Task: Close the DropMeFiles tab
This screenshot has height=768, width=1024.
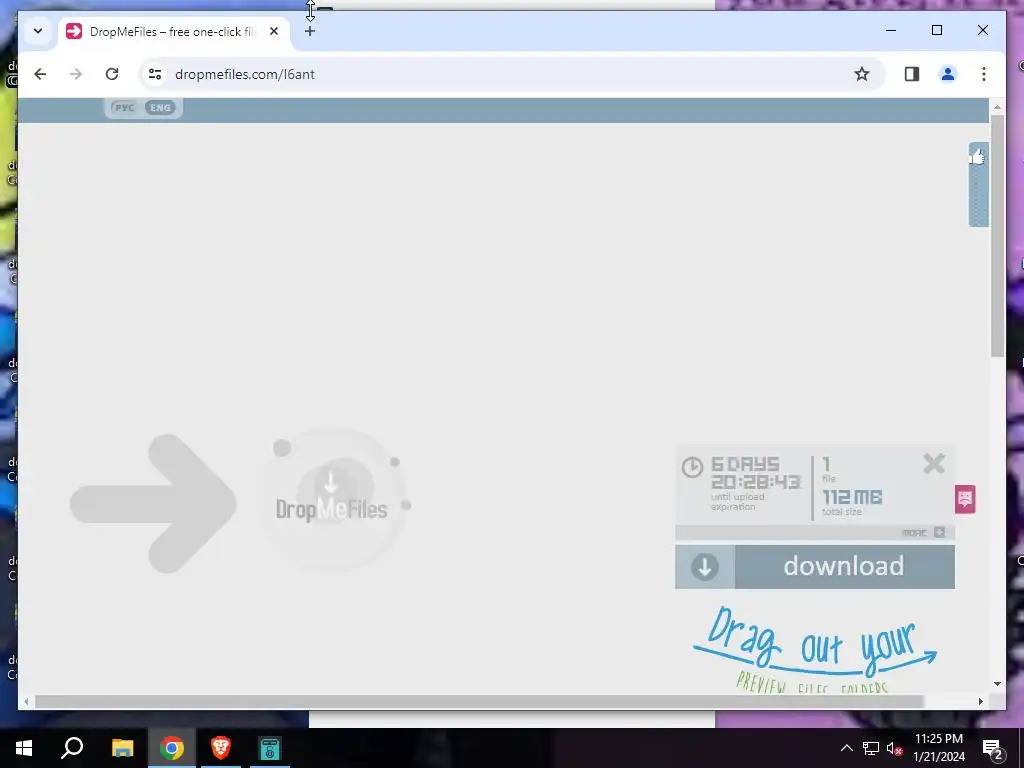Action: [274, 31]
